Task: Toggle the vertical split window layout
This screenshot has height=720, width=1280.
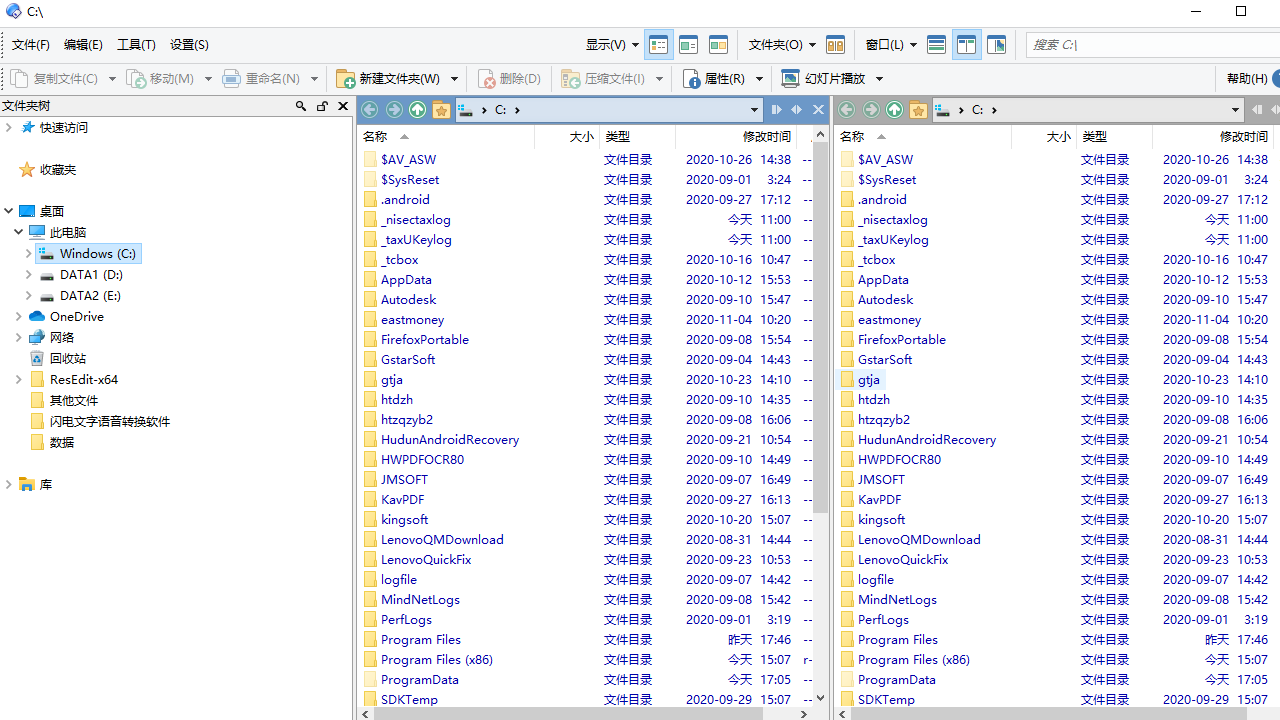Action: (967, 45)
